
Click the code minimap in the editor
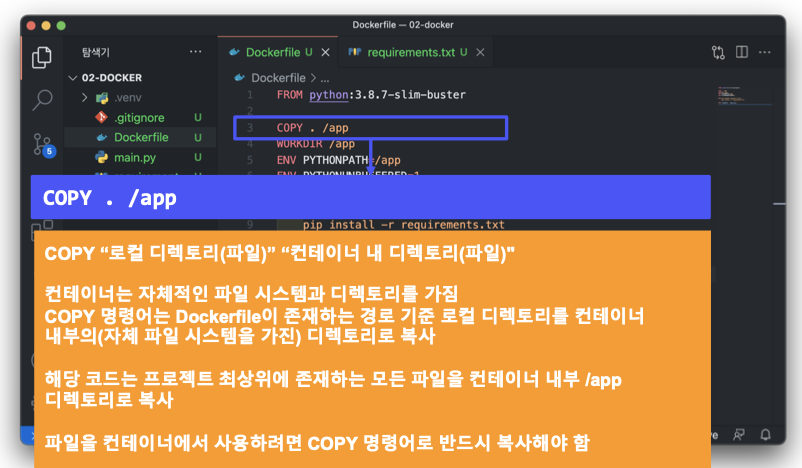coord(744,96)
